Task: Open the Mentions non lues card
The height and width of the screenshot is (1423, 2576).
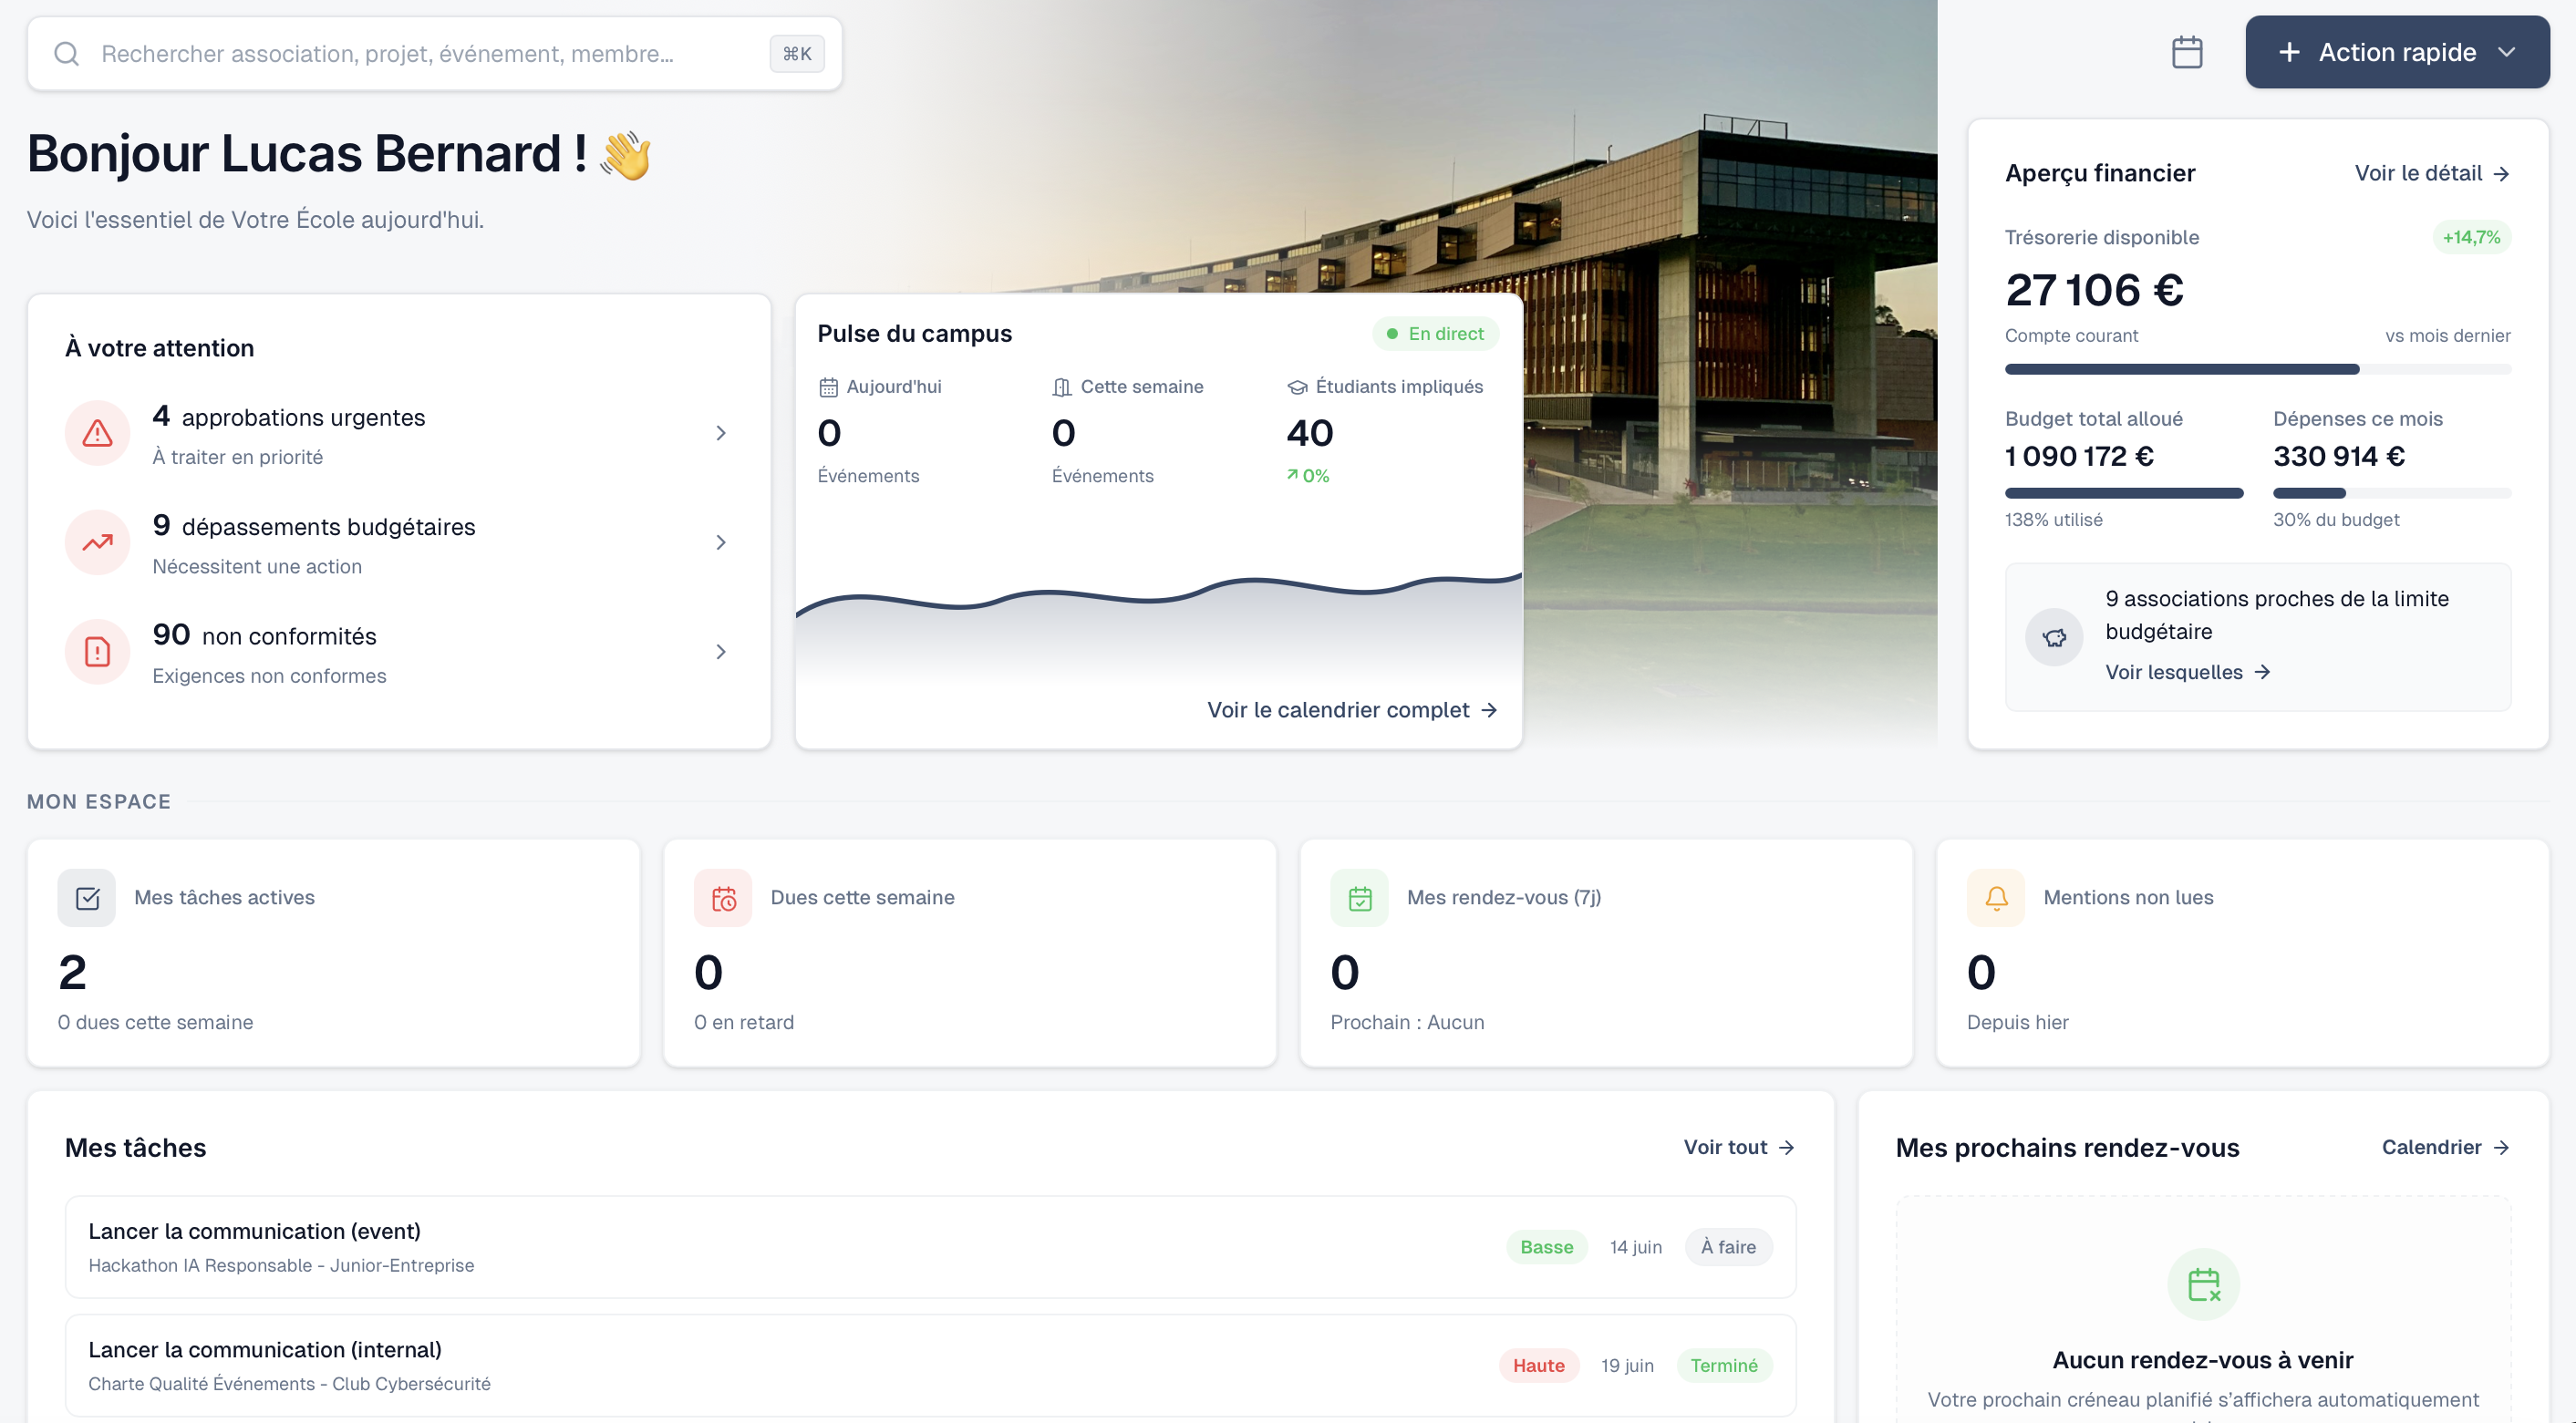Action: (x=2243, y=953)
